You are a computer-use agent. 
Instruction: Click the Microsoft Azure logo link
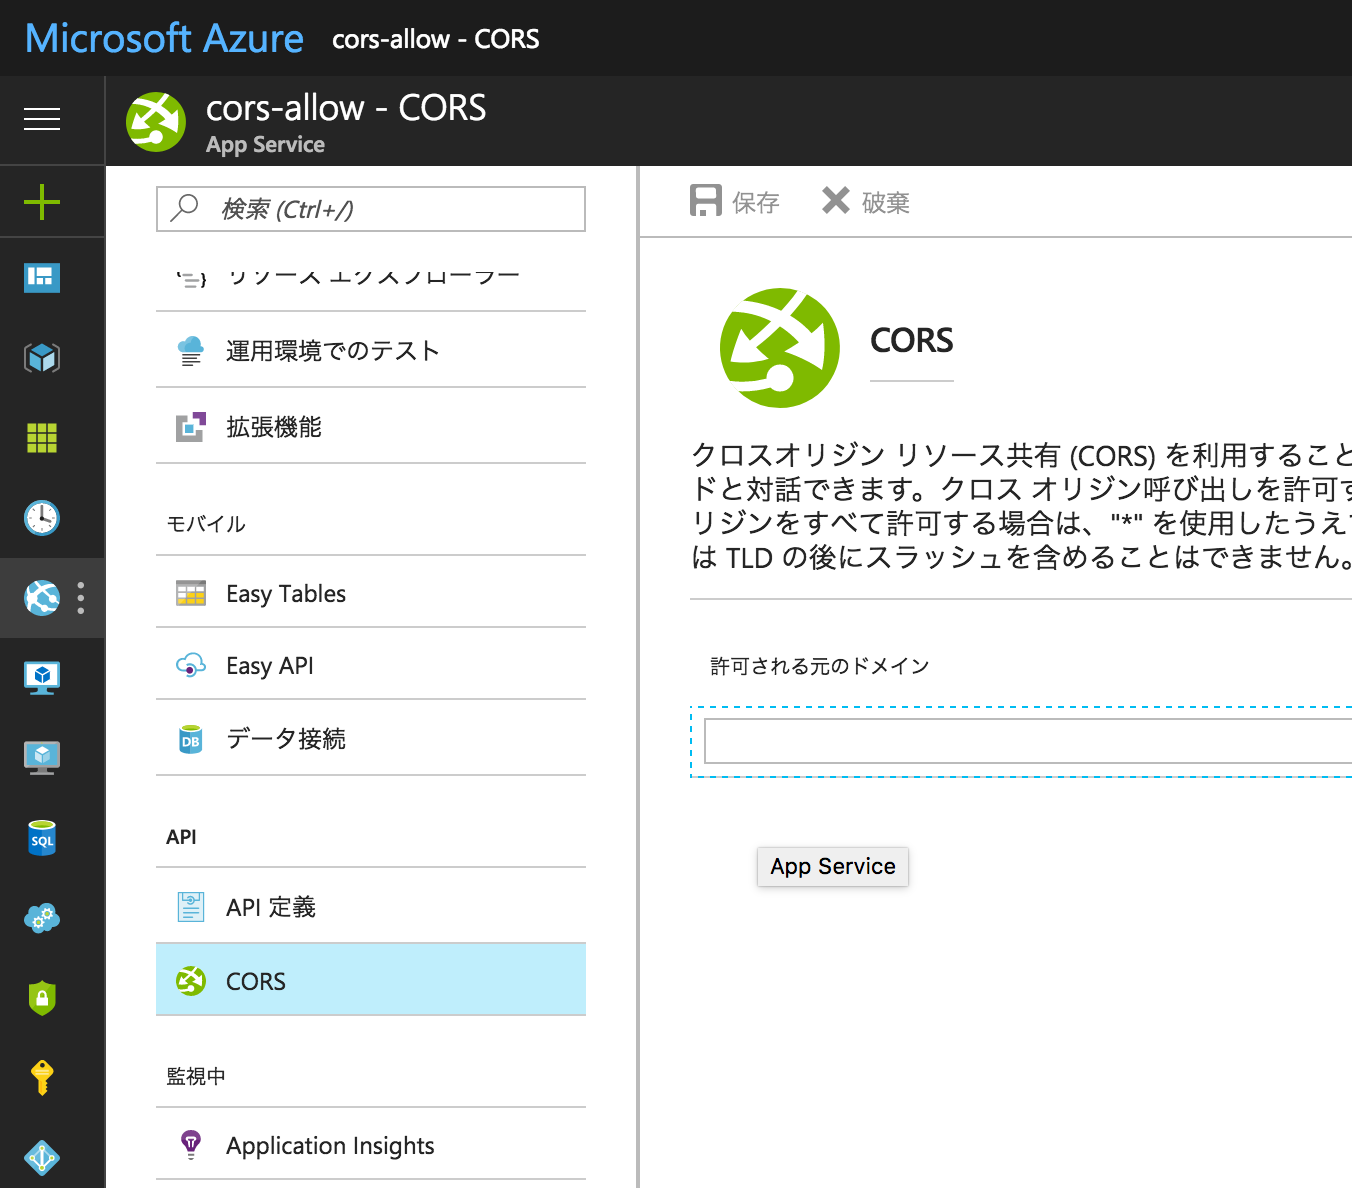click(164, 38)
